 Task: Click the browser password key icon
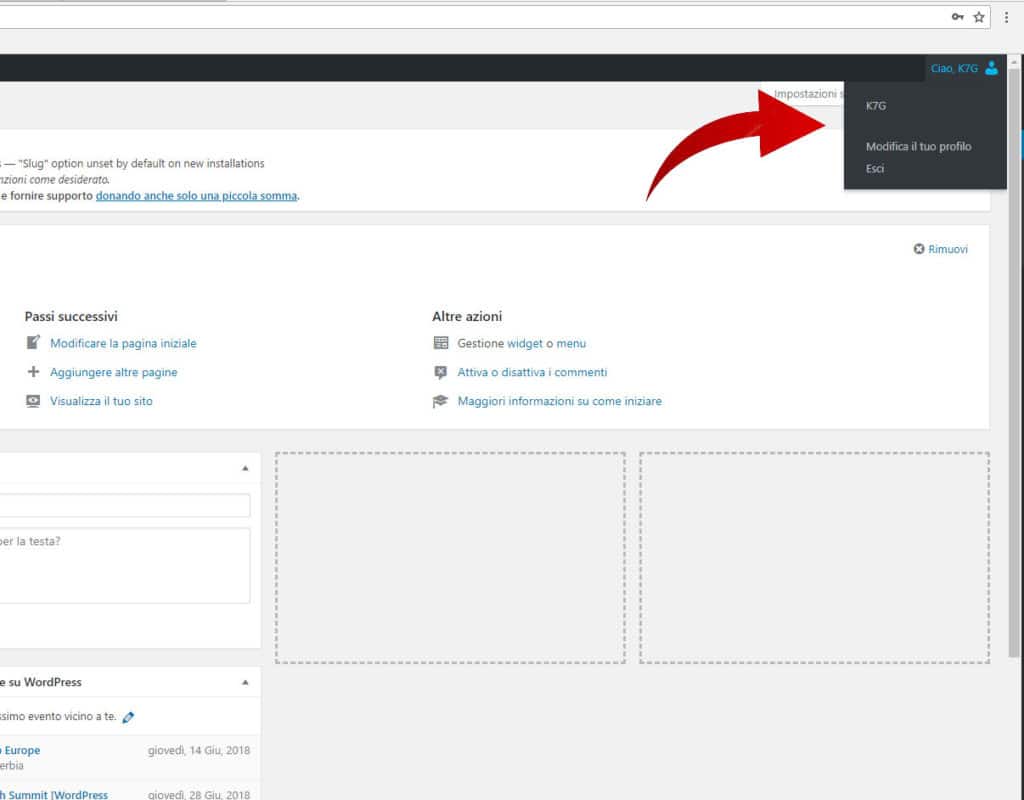957,17
